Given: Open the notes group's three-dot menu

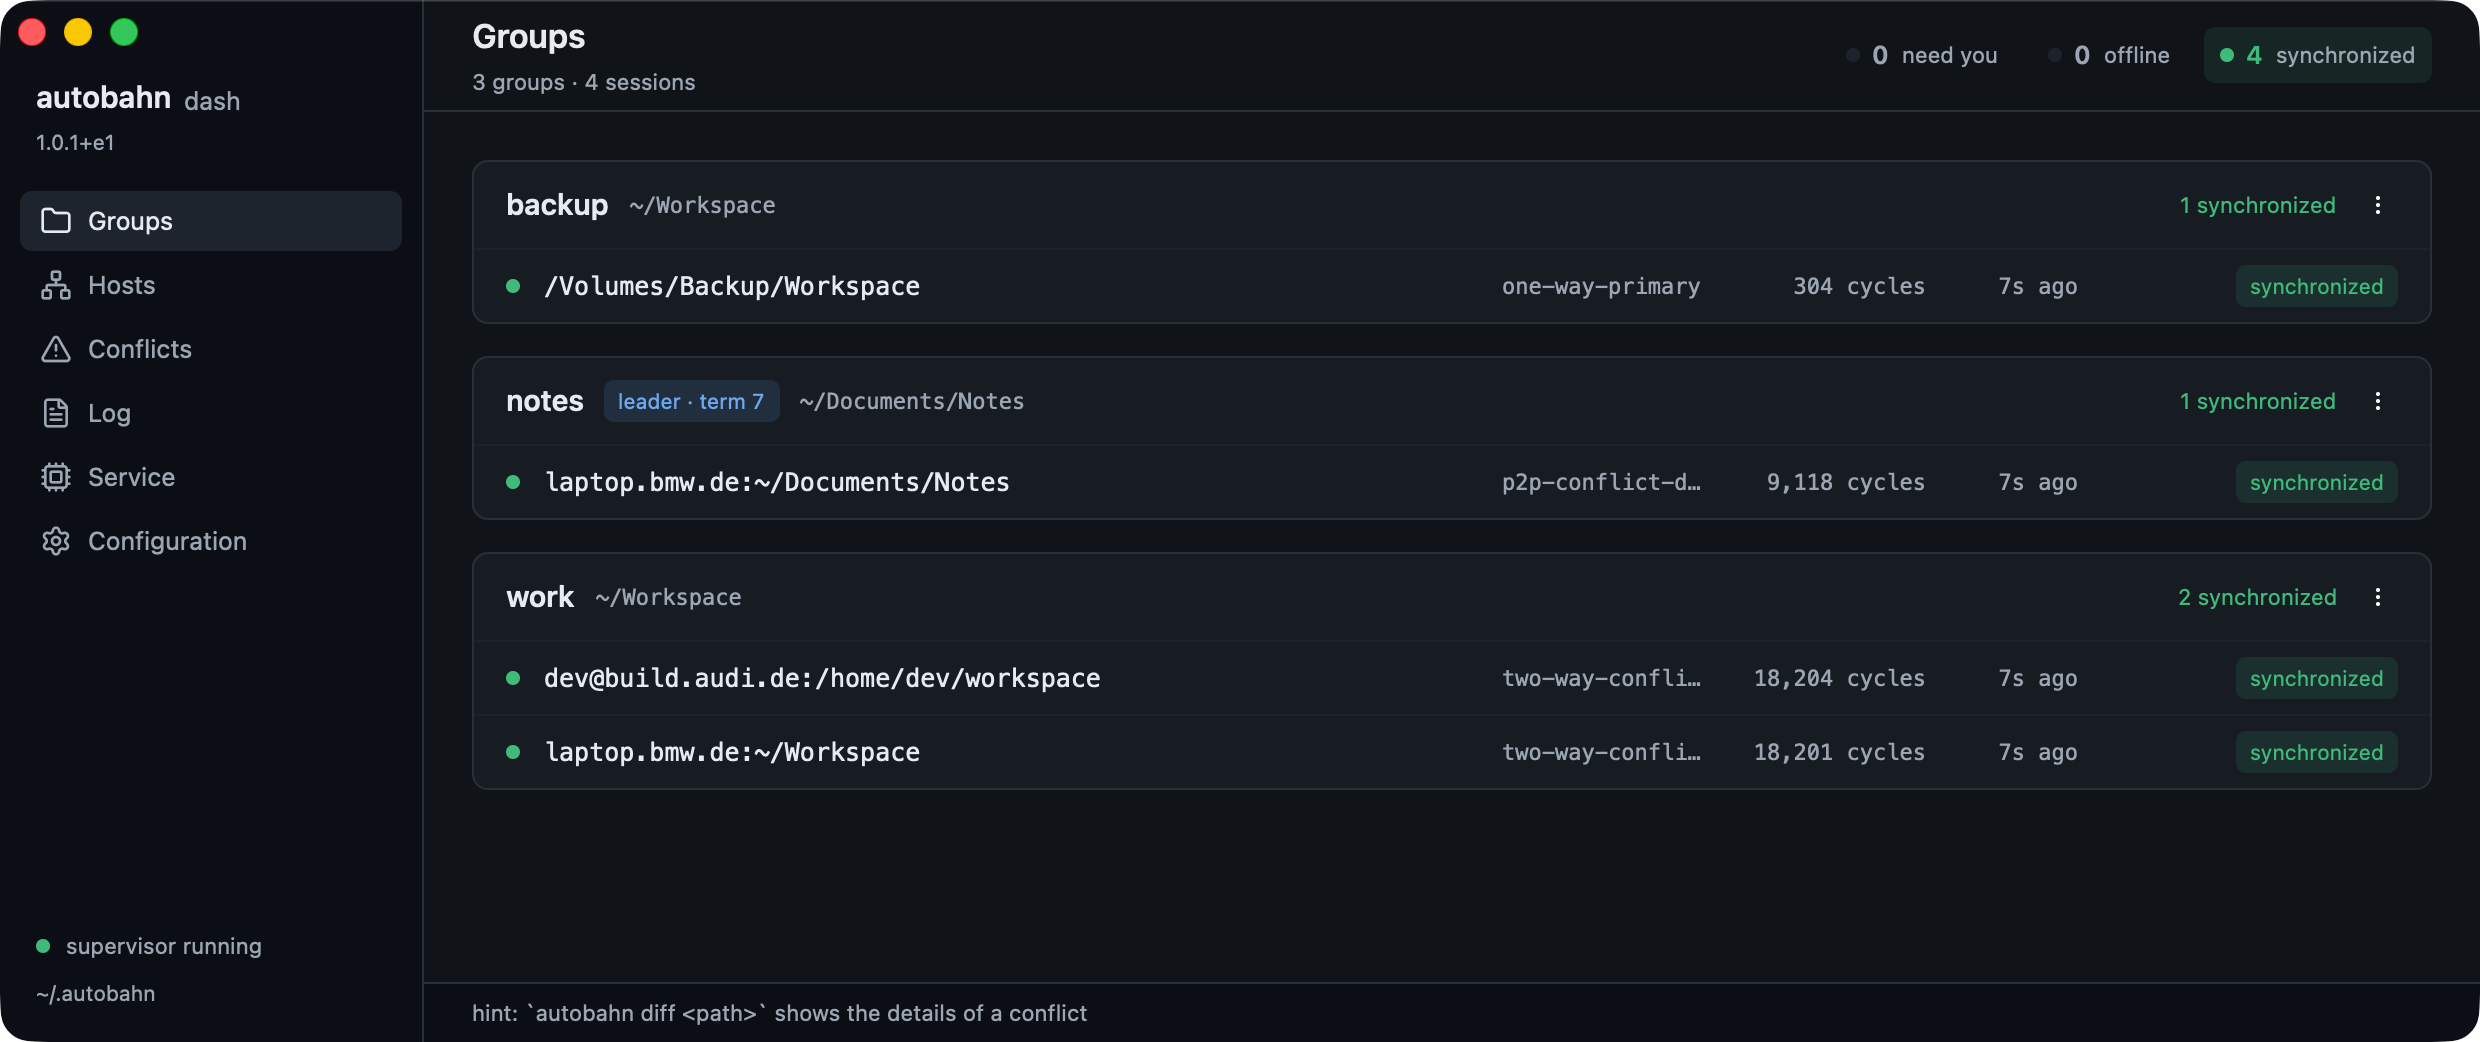Looking at the screenshot, I should click(2378, 401).
